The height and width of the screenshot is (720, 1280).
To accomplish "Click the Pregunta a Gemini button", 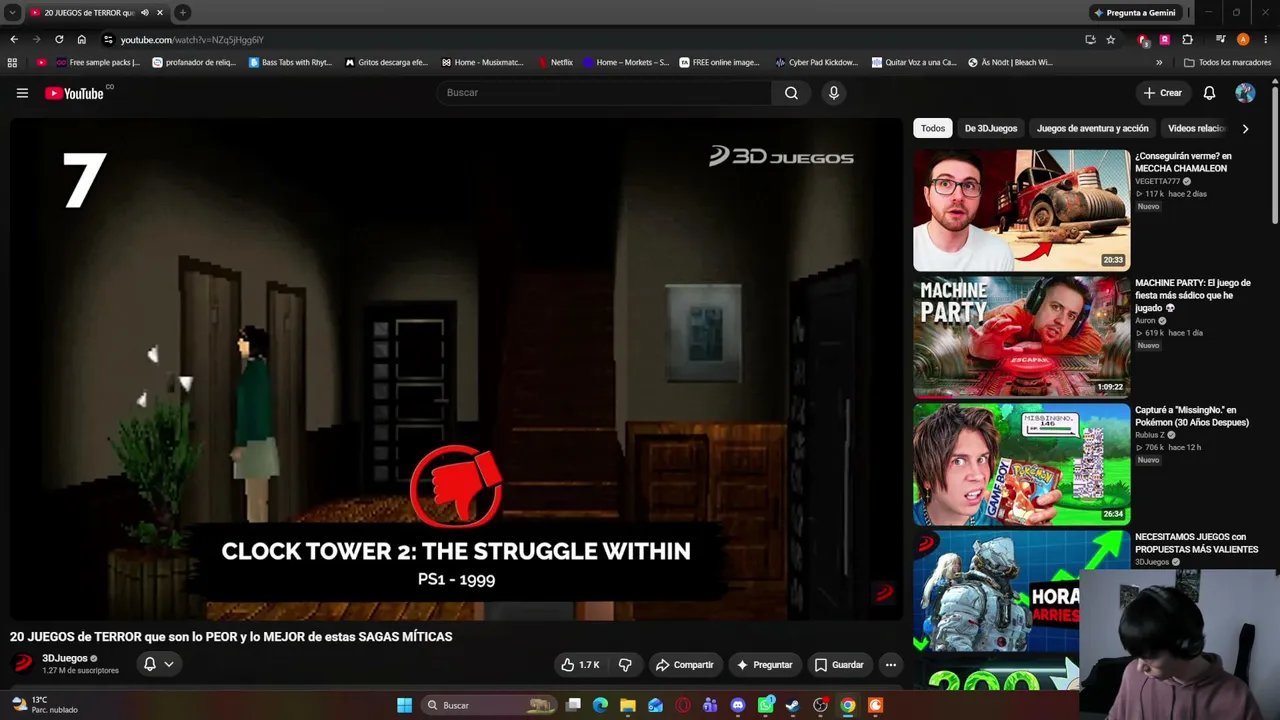I will (1135, 13).
